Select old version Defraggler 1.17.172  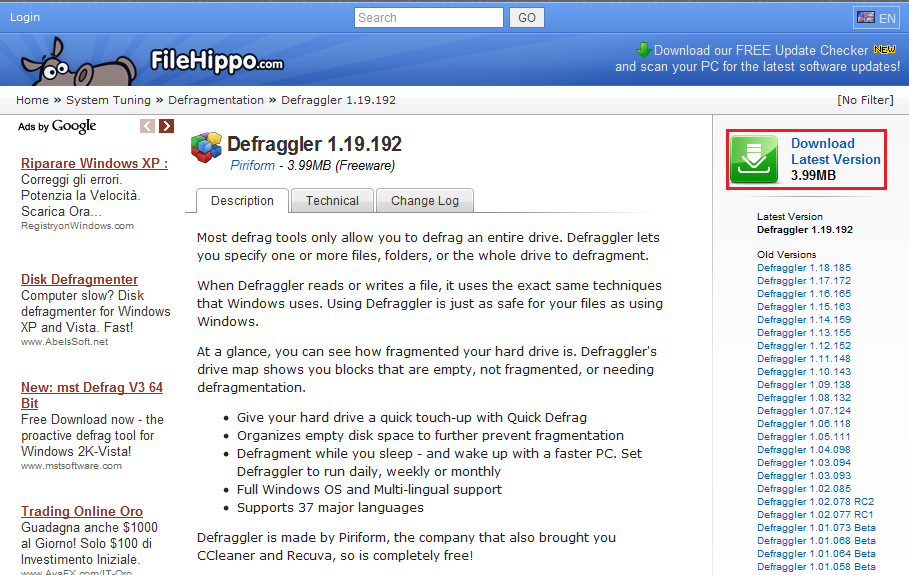click(804, 281)
